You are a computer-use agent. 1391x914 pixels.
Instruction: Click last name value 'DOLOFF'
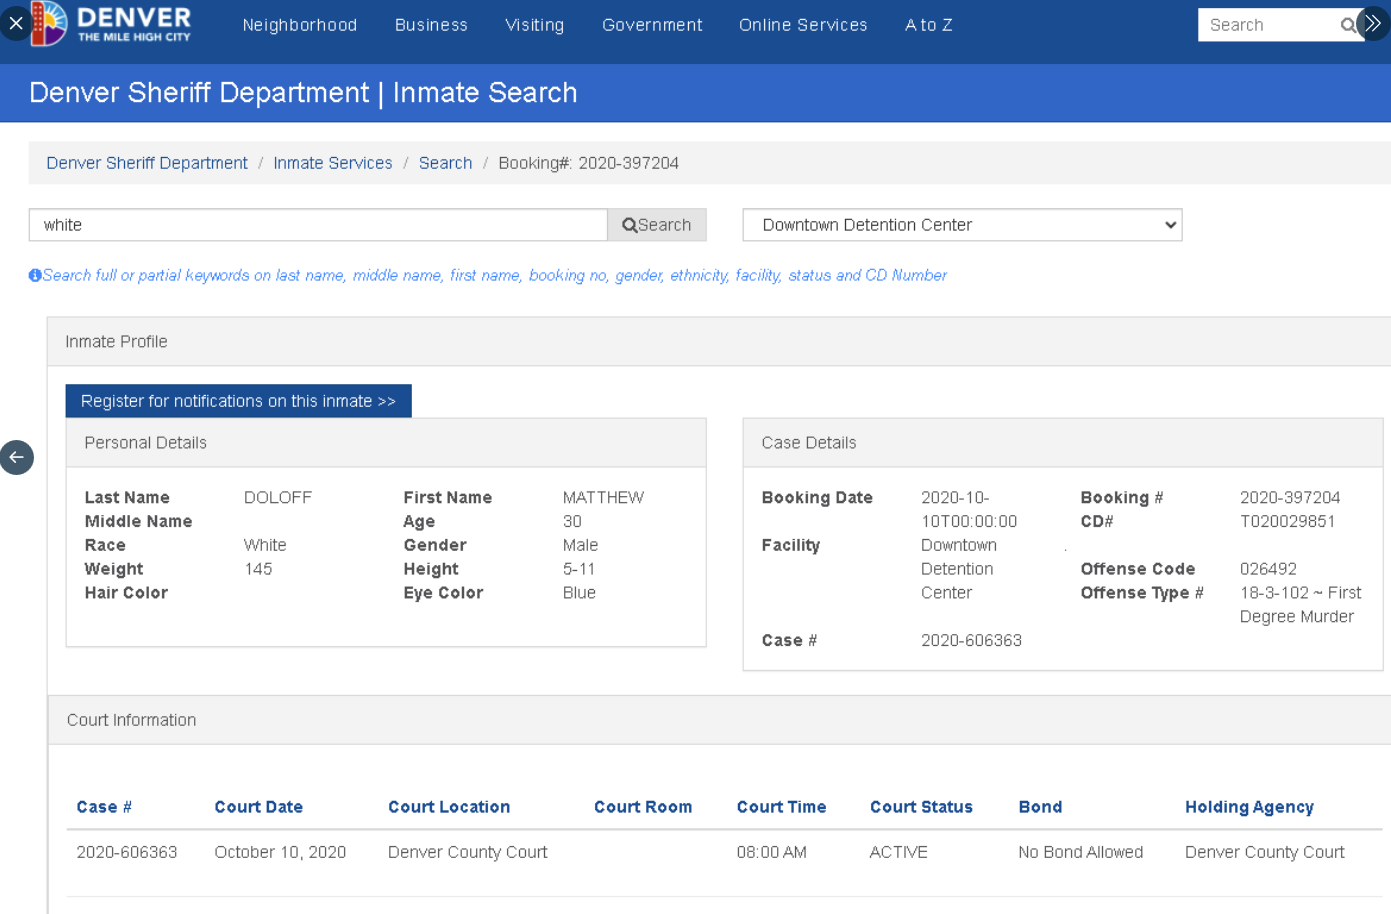pos(278,497)
